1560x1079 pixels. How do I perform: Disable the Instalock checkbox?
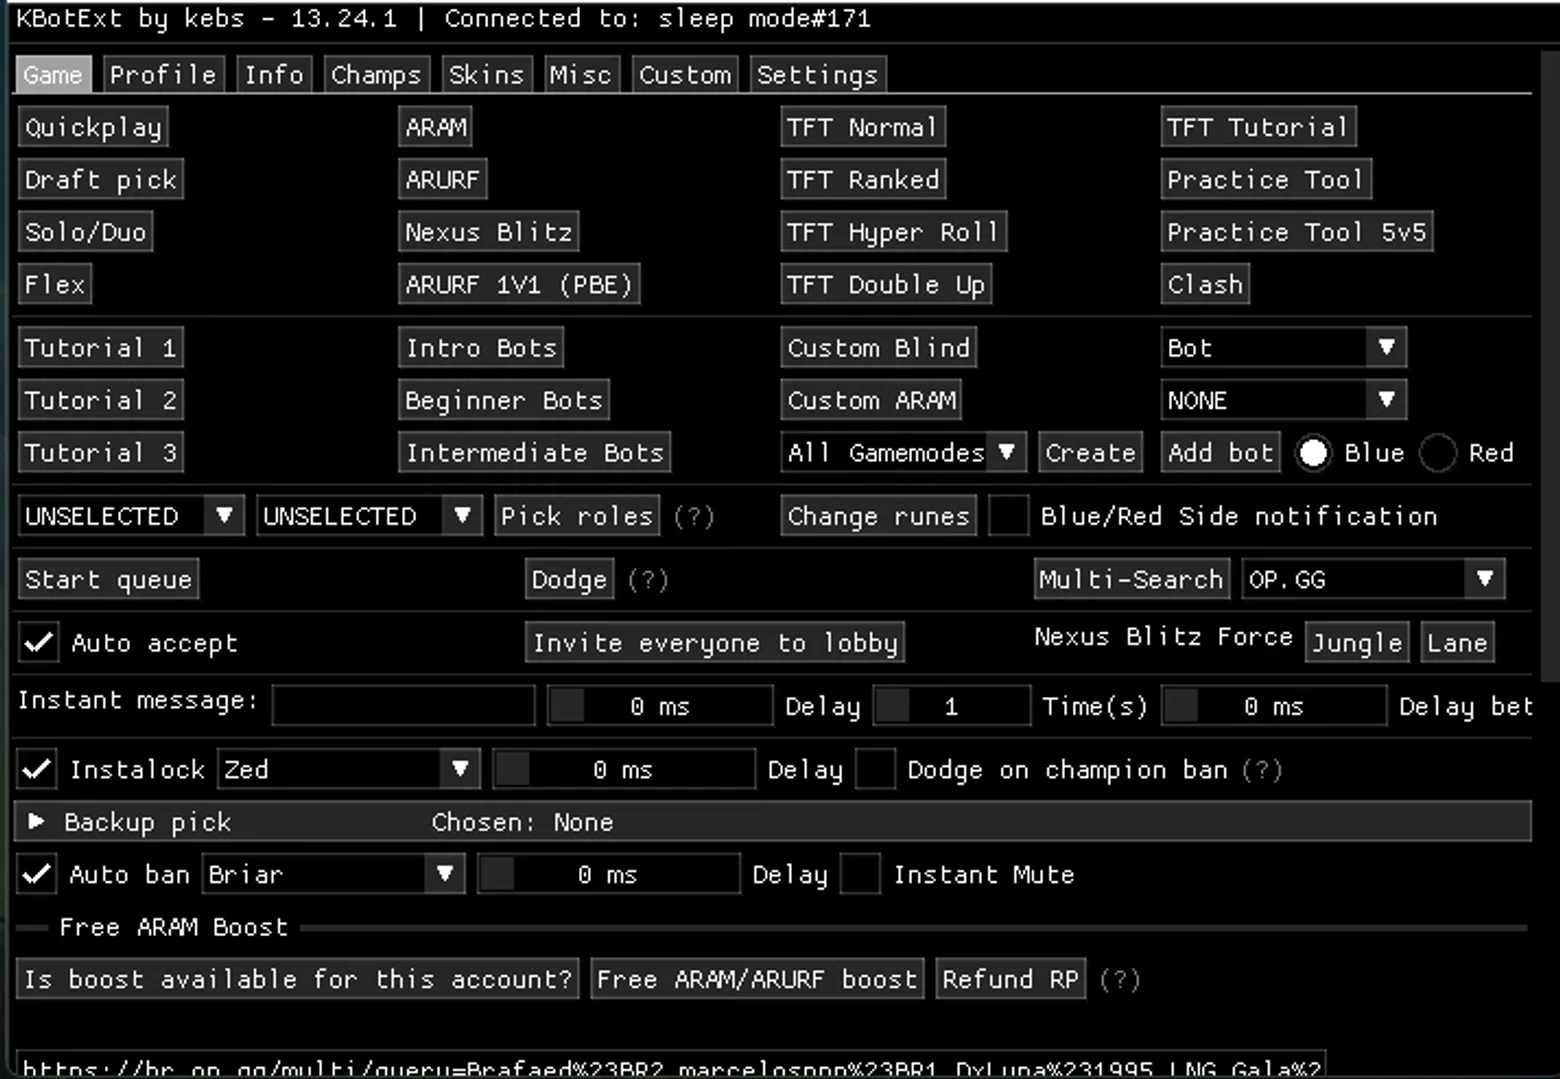click(37, 769)
